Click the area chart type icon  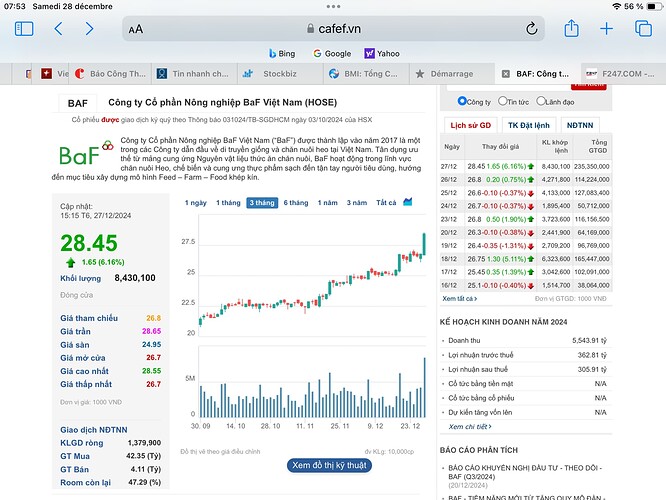(x=408, y=201)
